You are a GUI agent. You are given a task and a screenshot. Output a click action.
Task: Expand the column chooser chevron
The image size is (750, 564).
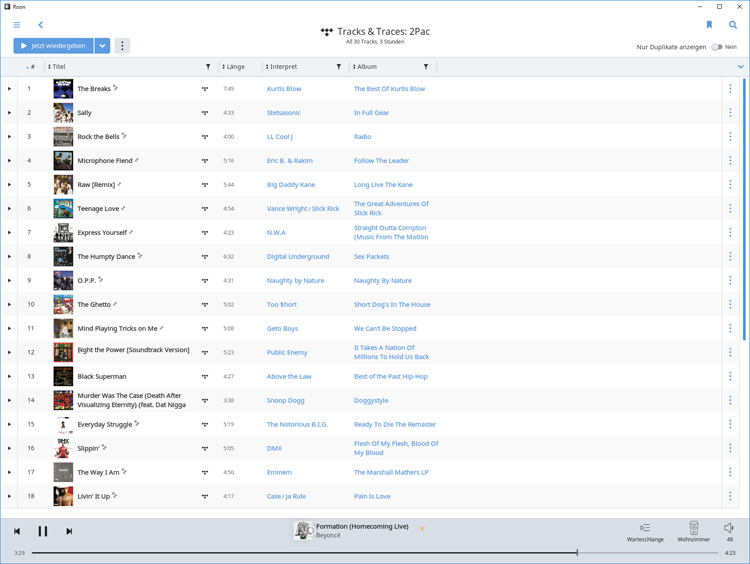click(x=740, y=66)
